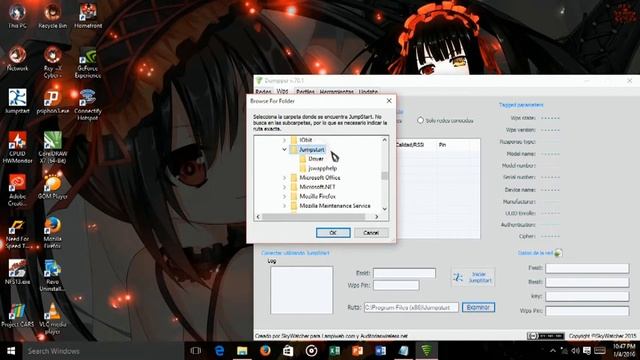Click the volume icon in system tray
Viewport: 640px width, 360px height.
[x=576, y=351]
